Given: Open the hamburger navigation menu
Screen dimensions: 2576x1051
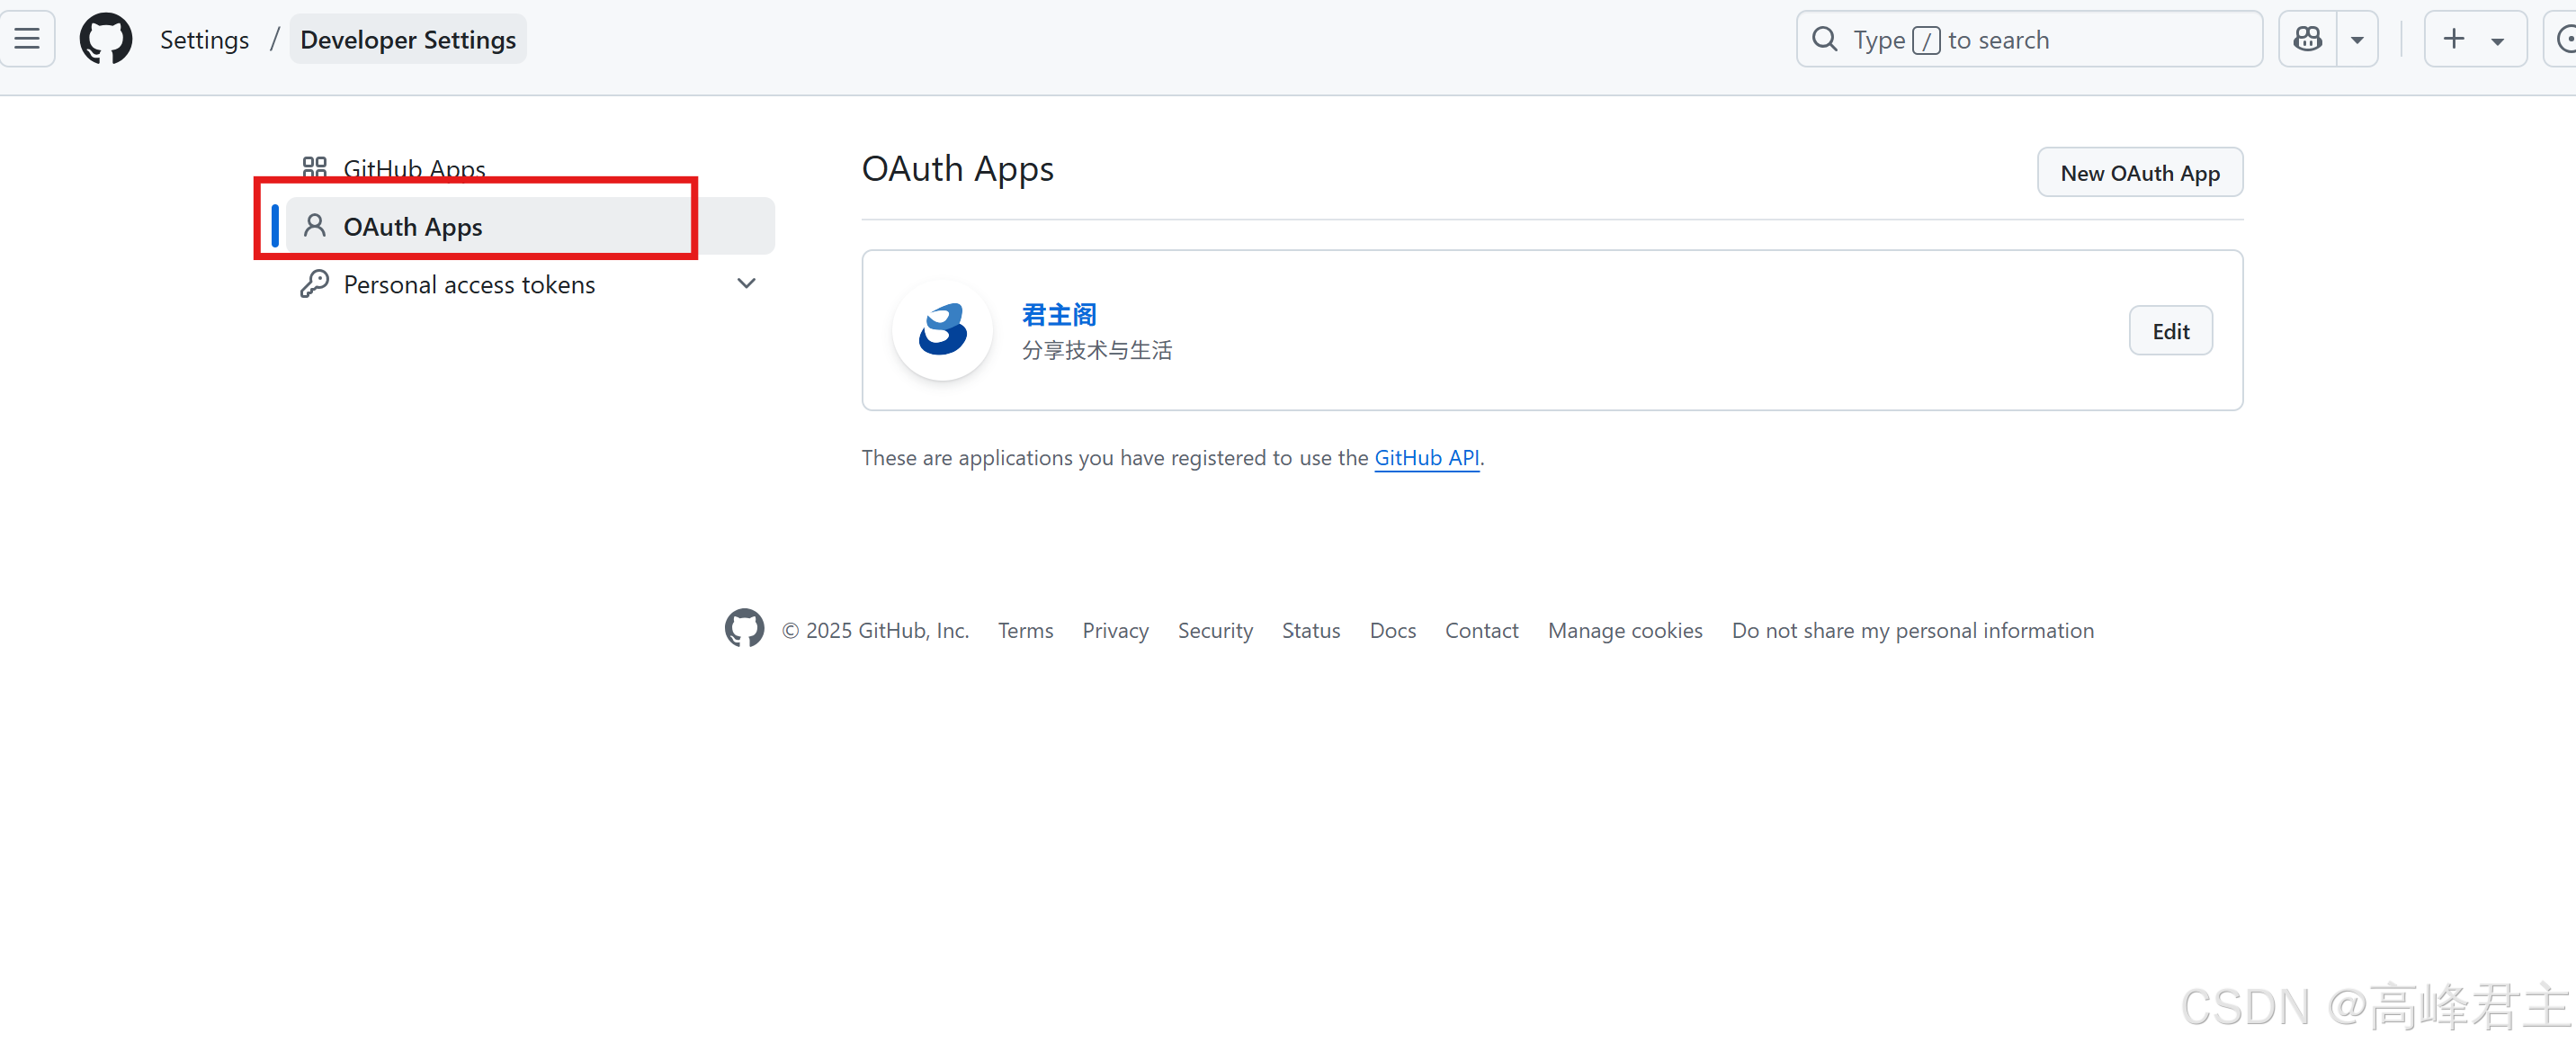Looking at the screenshot, I should pyautogui.click(x=27, y=39).
